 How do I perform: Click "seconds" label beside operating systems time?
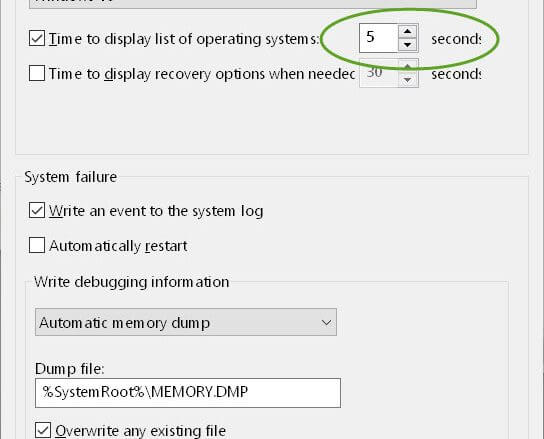456,39
